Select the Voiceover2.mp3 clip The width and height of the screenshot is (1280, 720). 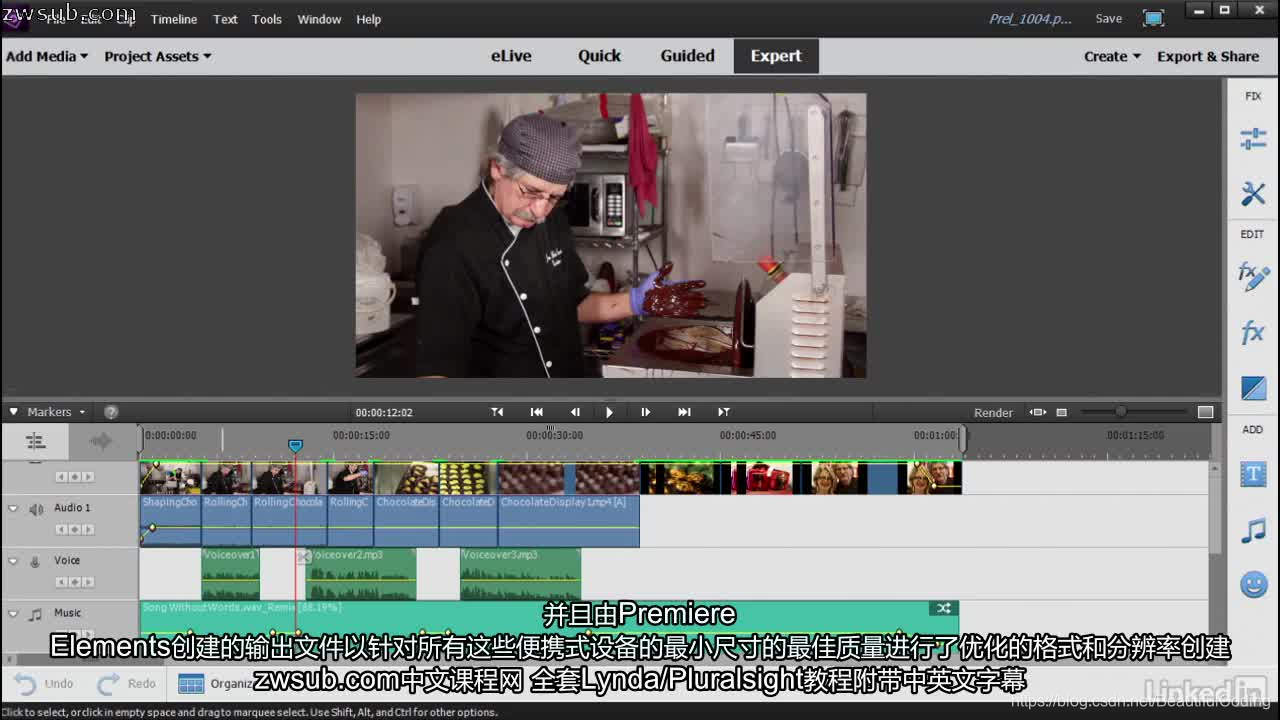(x=361, y=573)
